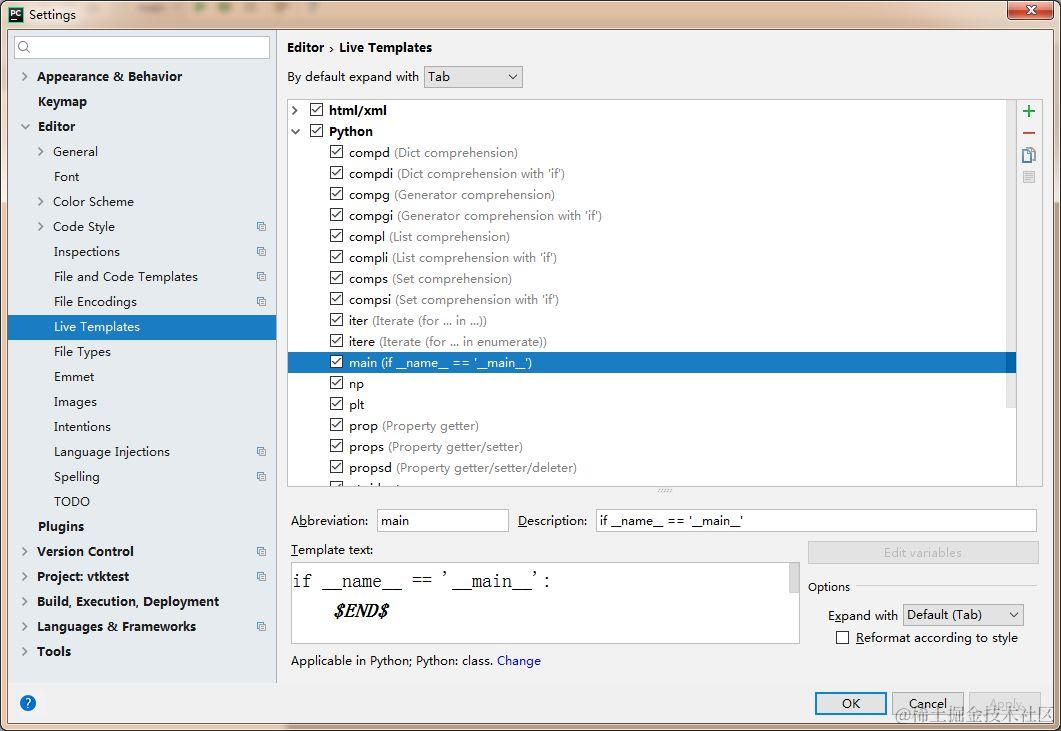
Task: Close the Settings dialog window
Action: tap(1030, 10)
